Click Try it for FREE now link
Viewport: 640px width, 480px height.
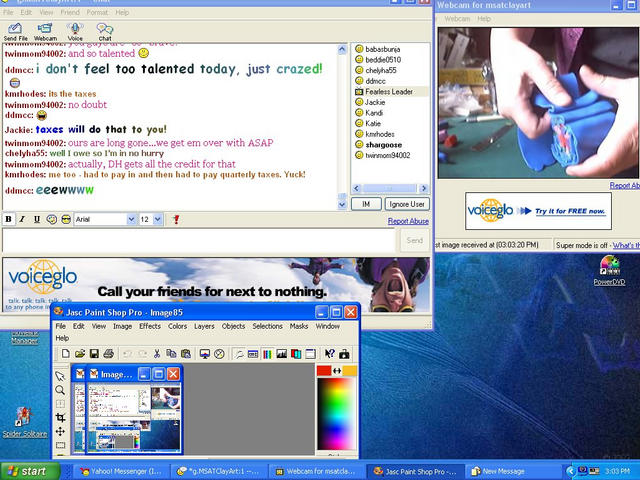point(570,211)
